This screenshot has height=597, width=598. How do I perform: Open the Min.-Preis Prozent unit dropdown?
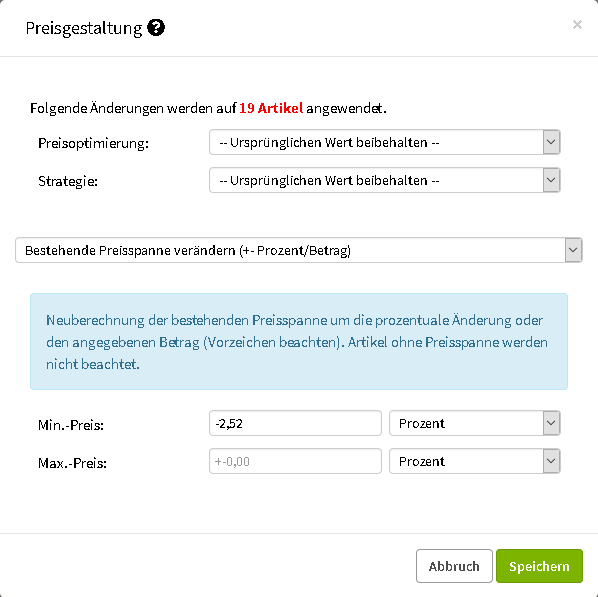coord(474,423)
